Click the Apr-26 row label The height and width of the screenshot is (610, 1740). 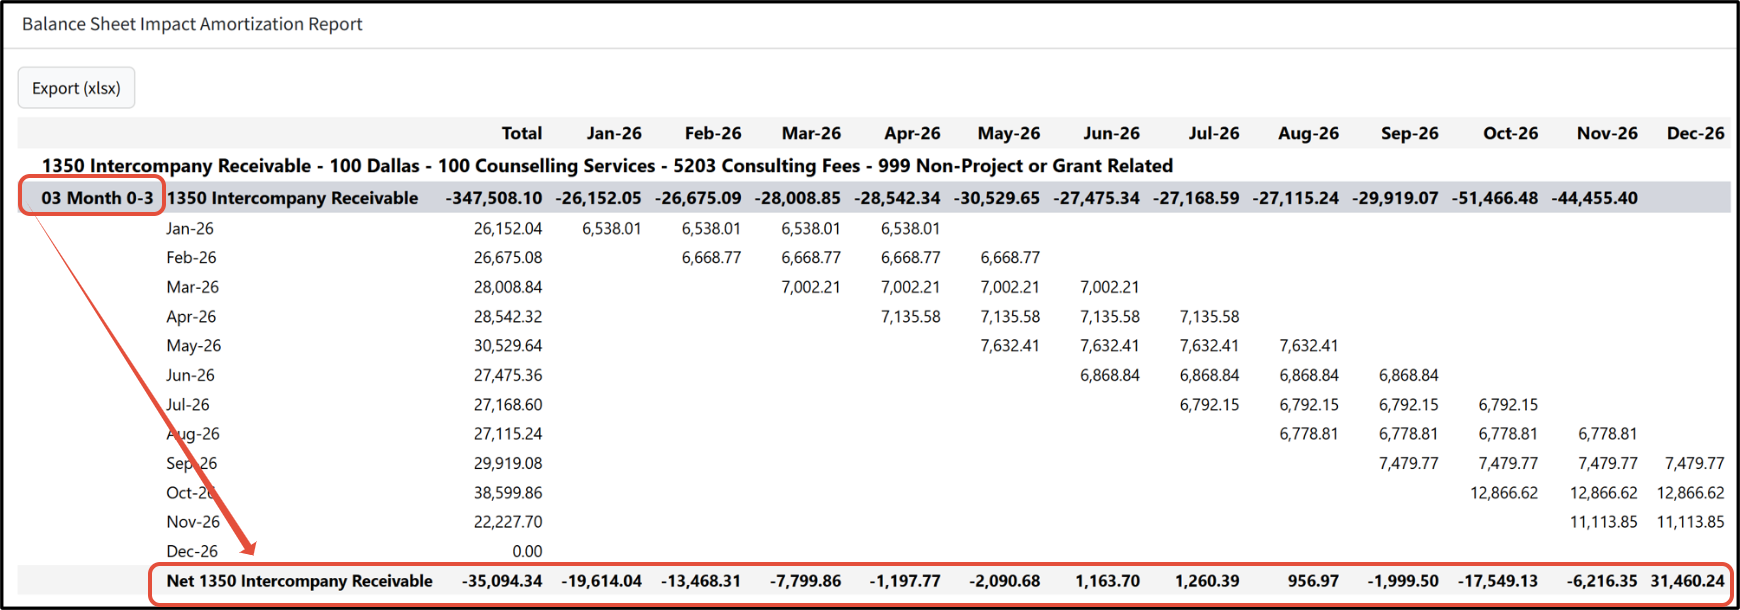click(x=191, y=317)
